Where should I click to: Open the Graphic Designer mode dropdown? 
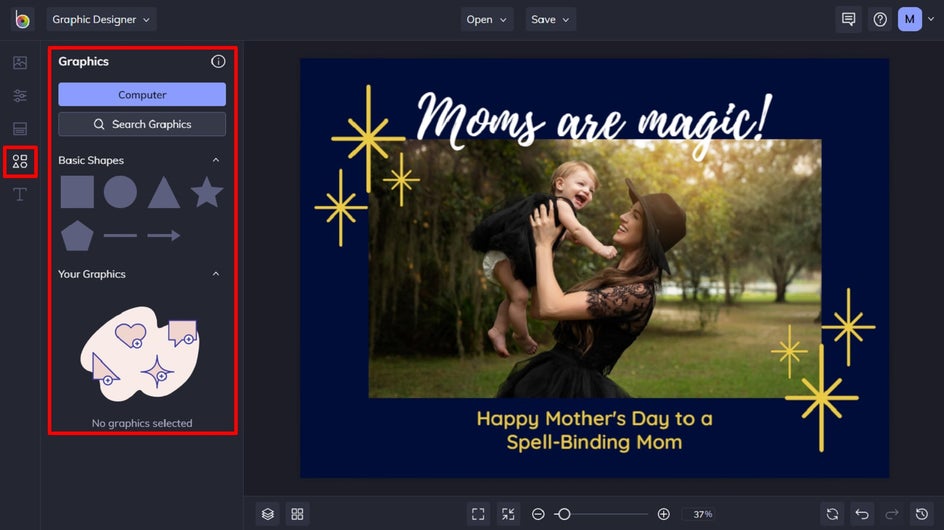tap(101, 19)
